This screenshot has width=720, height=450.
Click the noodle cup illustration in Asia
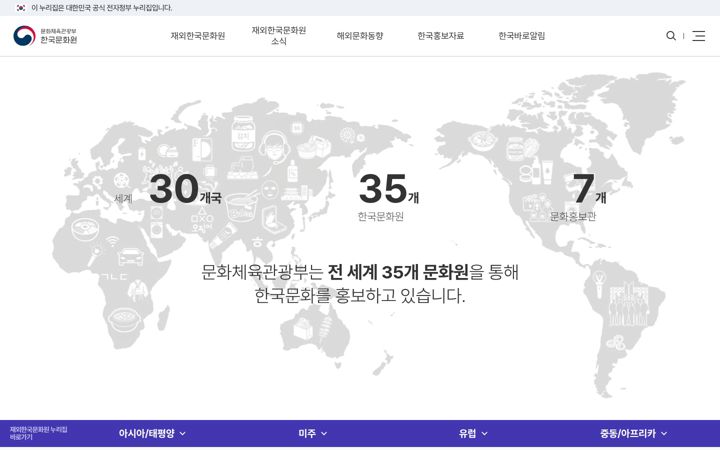coord(242,207)
